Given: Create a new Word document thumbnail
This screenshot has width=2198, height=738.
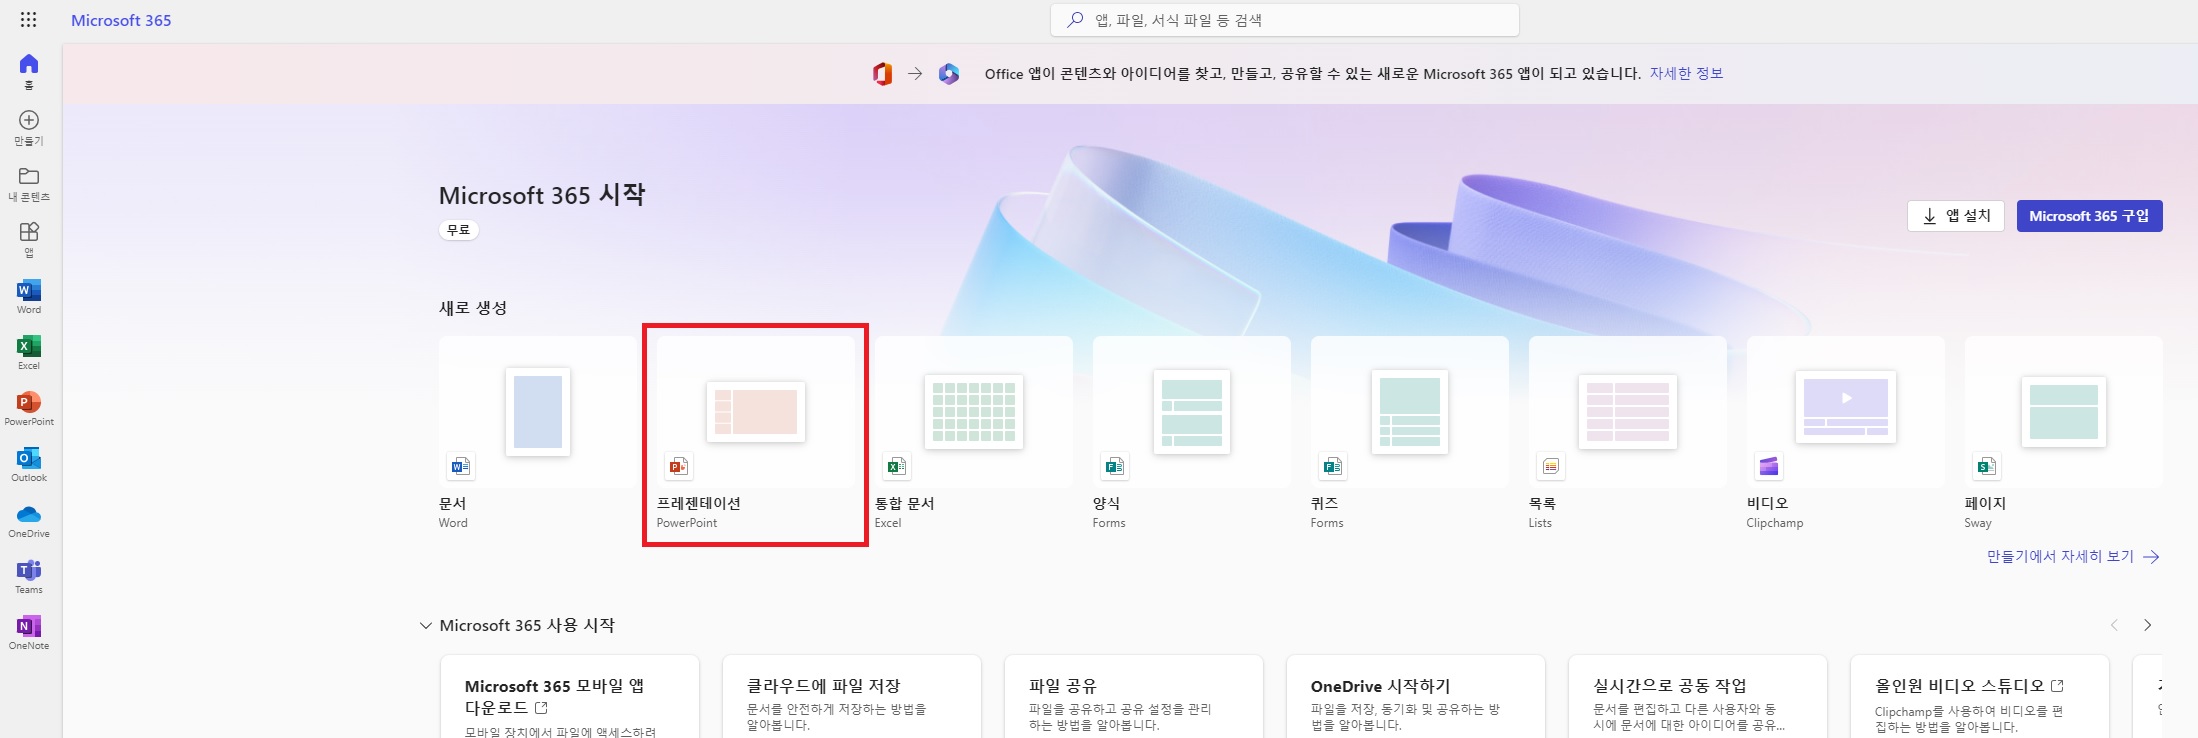Looking at the screenshot, I should 538,412.
